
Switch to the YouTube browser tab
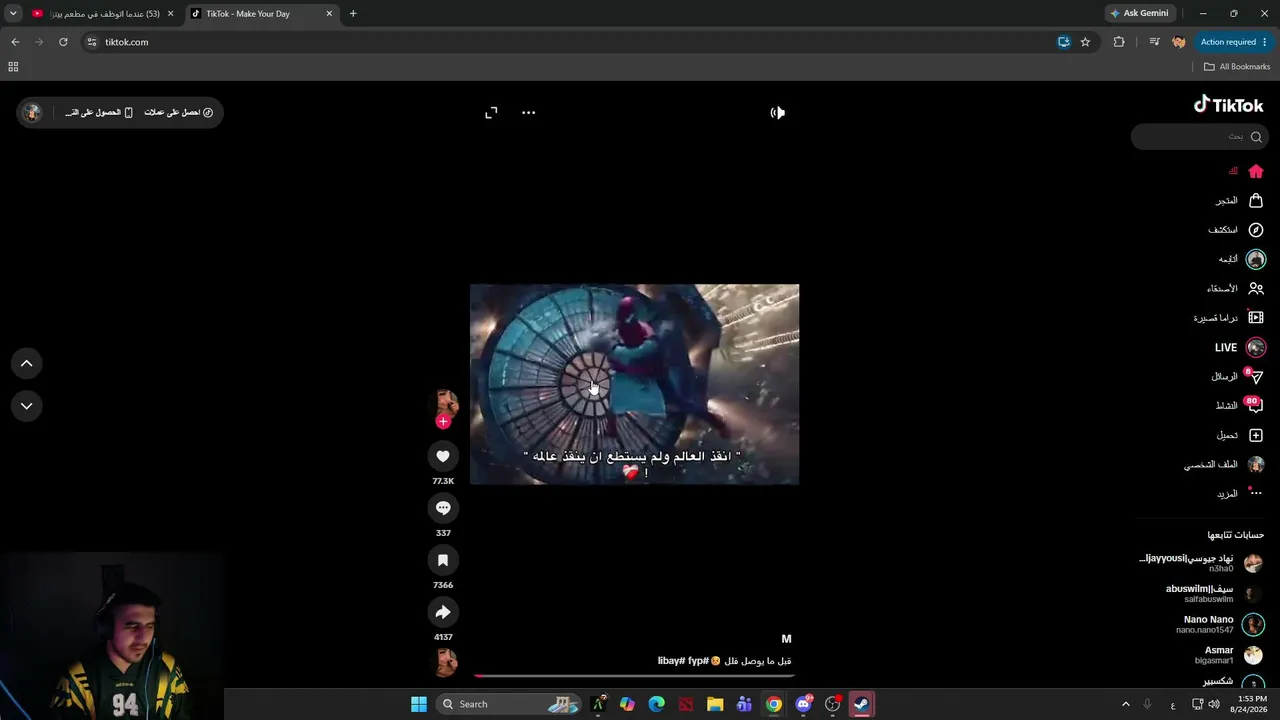[104, 14]
